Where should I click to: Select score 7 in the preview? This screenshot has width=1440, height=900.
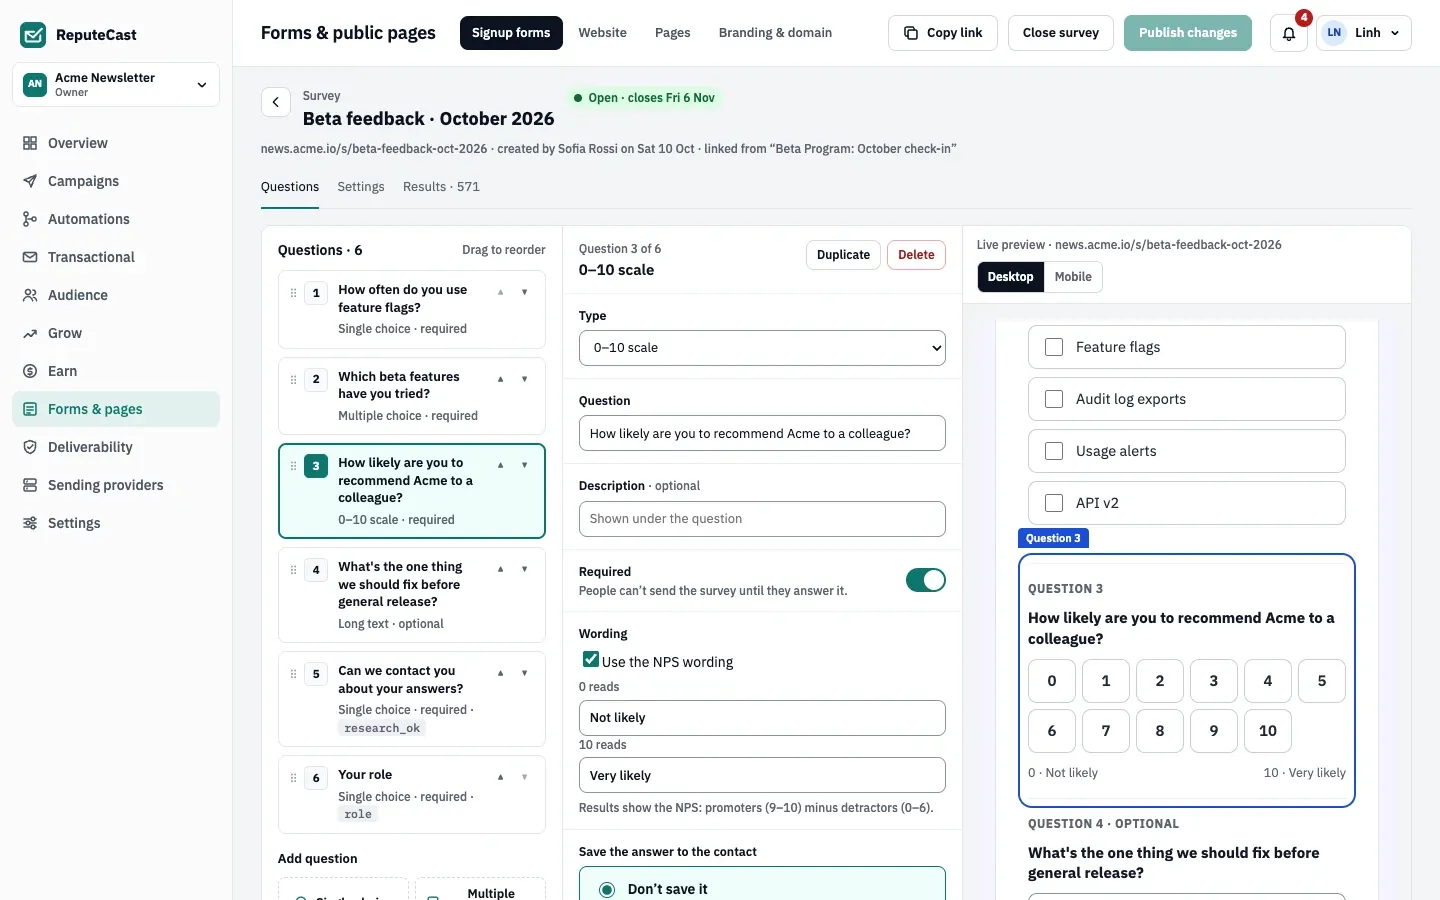[x=1106, y=731]
